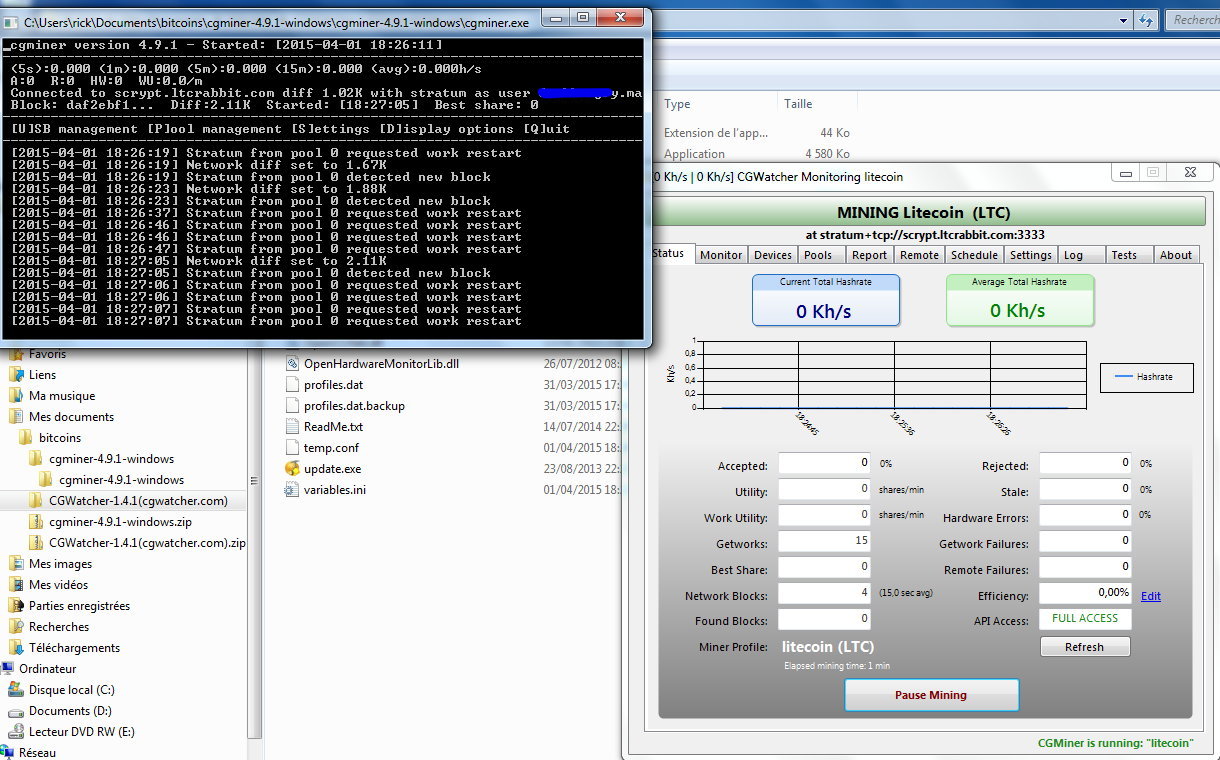
Task: Open the bitcoins folder in the tree
Action: 60,438
